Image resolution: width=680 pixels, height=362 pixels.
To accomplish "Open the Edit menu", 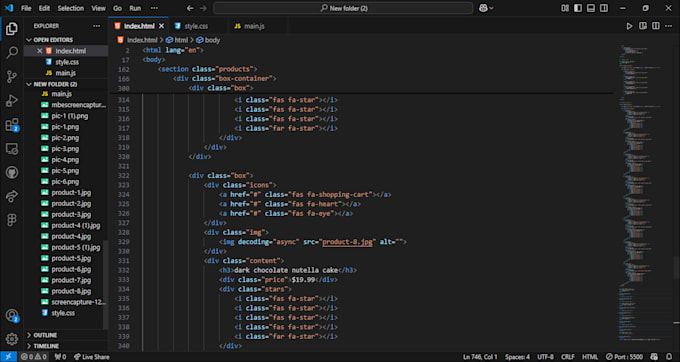I will (x=44, y=8).
